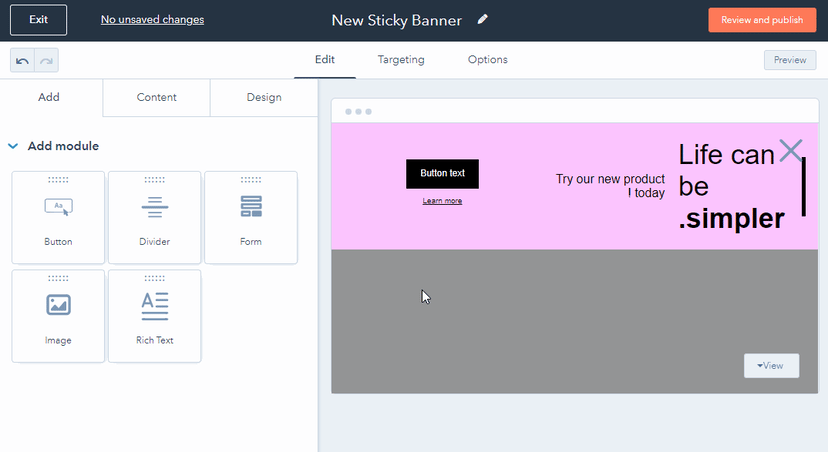This screenshot has height=452, width=828.
Task: Click the undo arrow icon
Action: pyautogui.click(x=22, y=60)
